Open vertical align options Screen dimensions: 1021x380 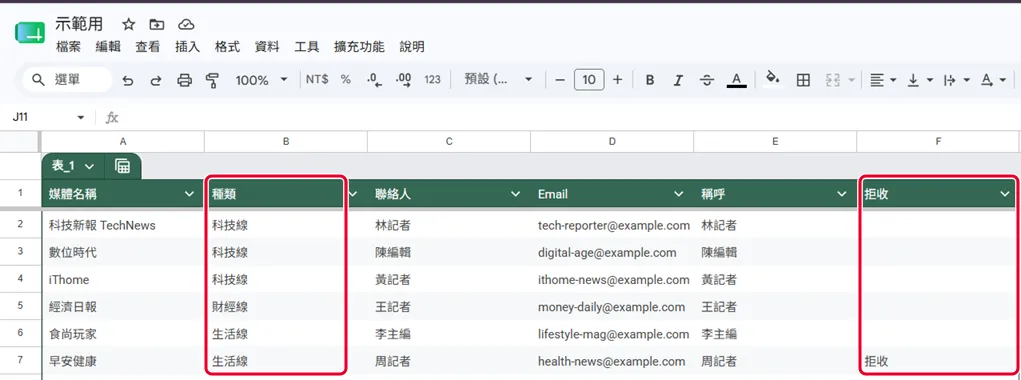click(920, 80)
